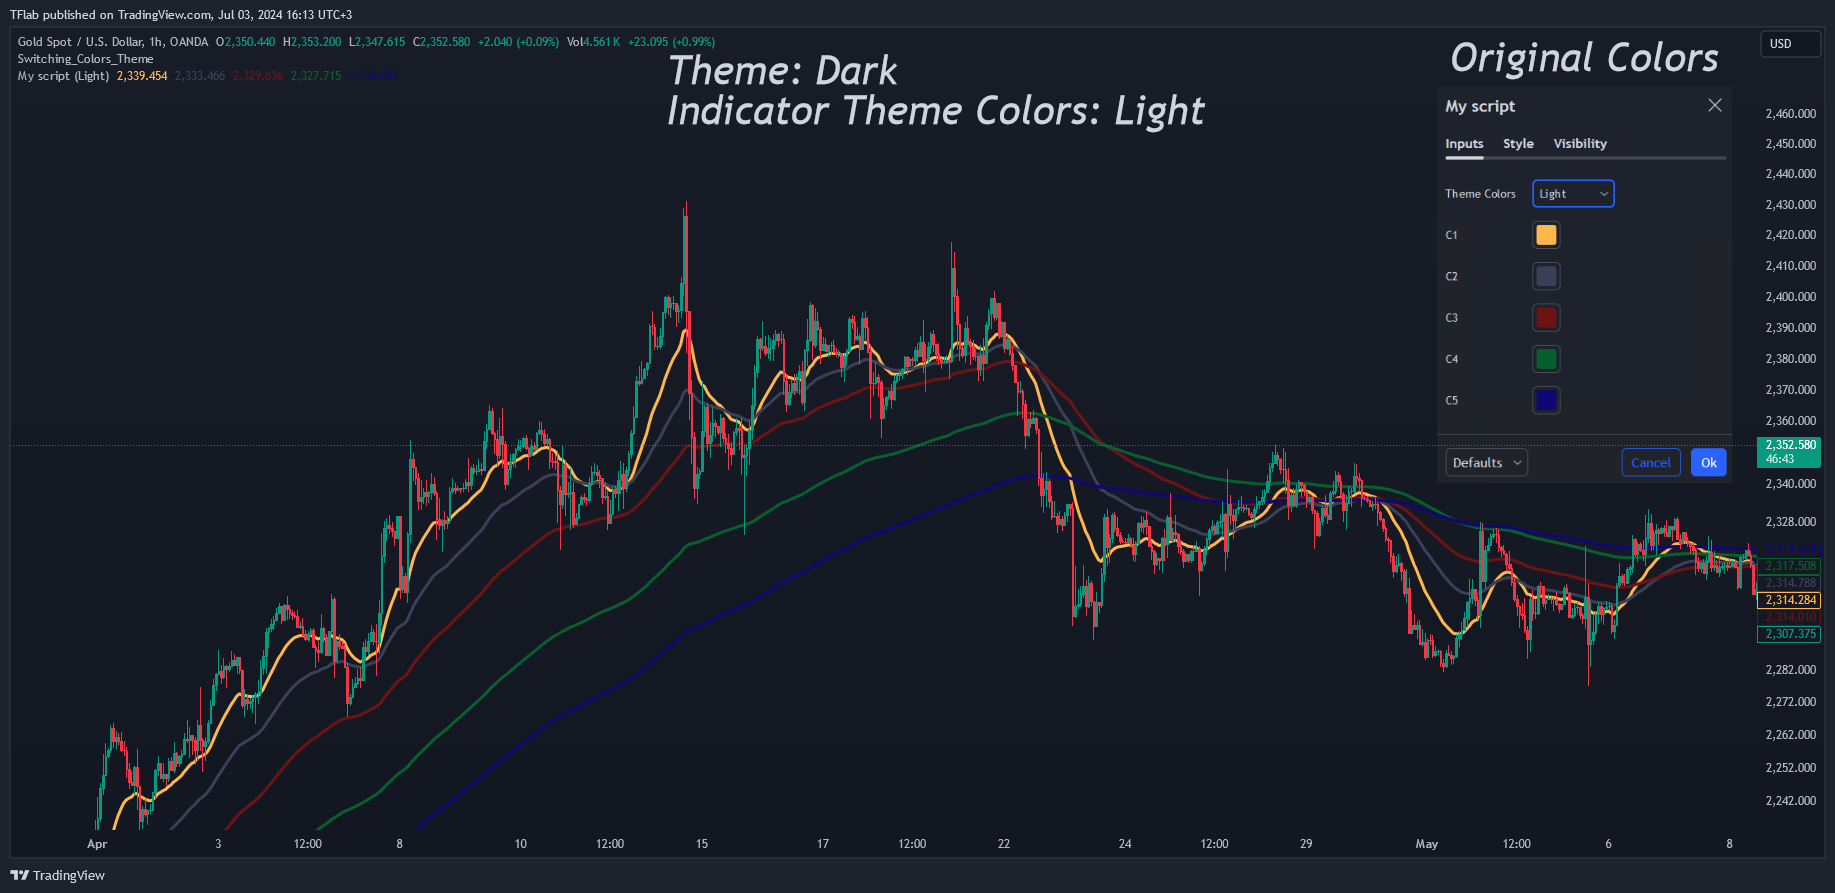
Task: Close the My script settings dialog
Action: [x=1714, y=105]
